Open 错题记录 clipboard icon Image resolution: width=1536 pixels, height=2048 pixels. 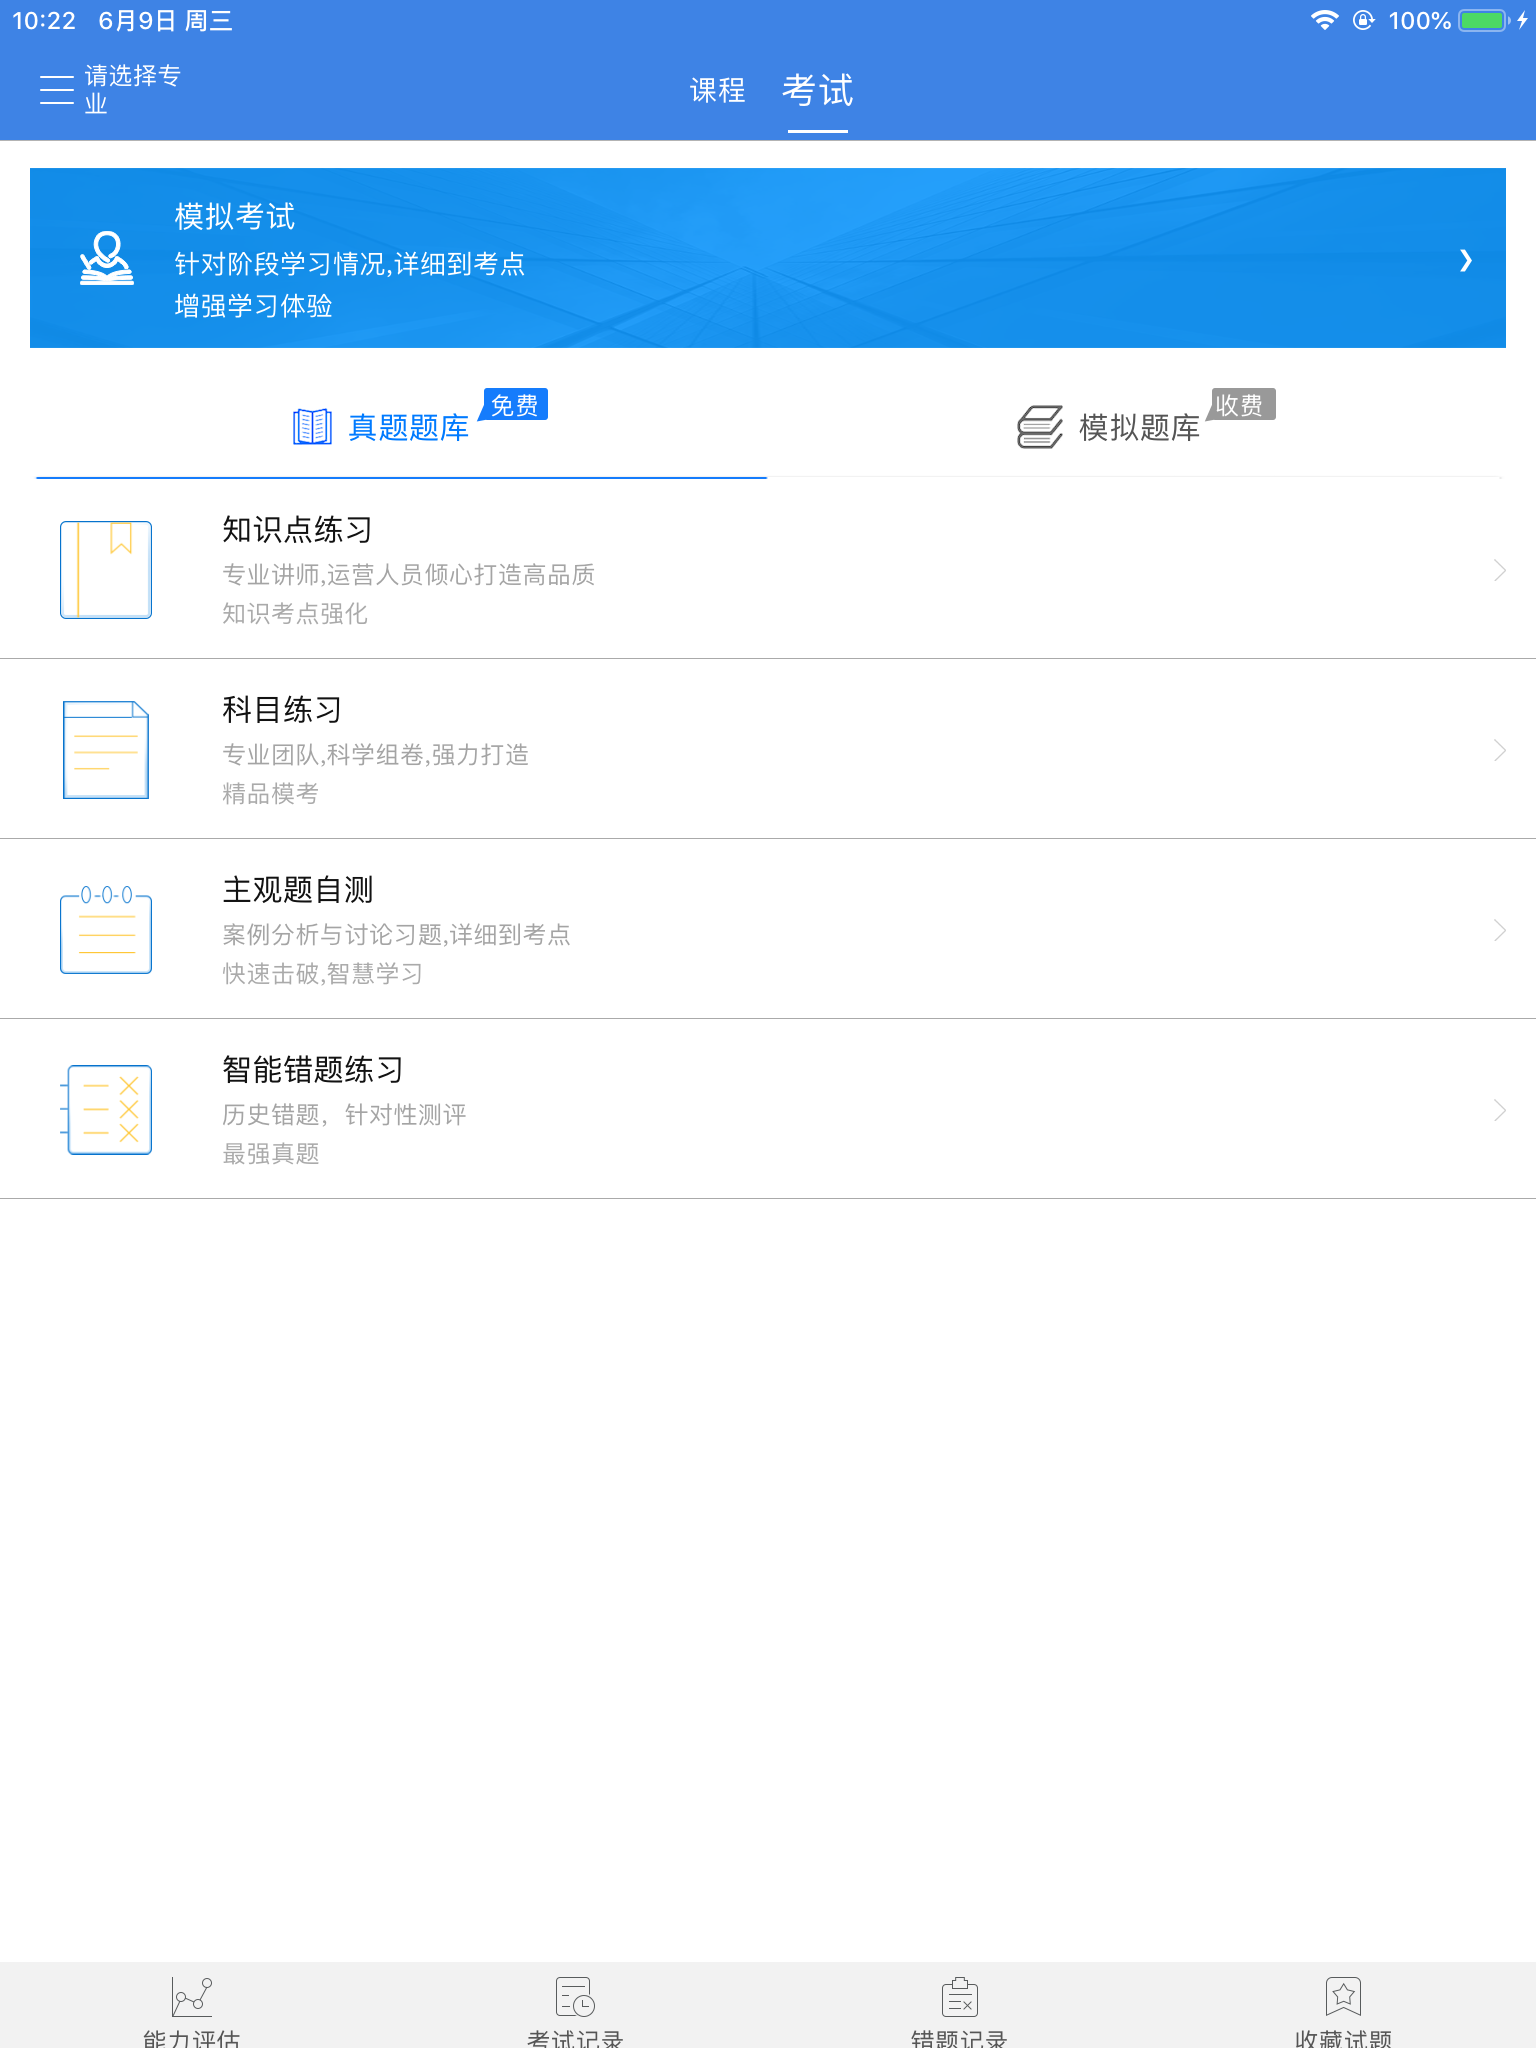click(960, 1996)
